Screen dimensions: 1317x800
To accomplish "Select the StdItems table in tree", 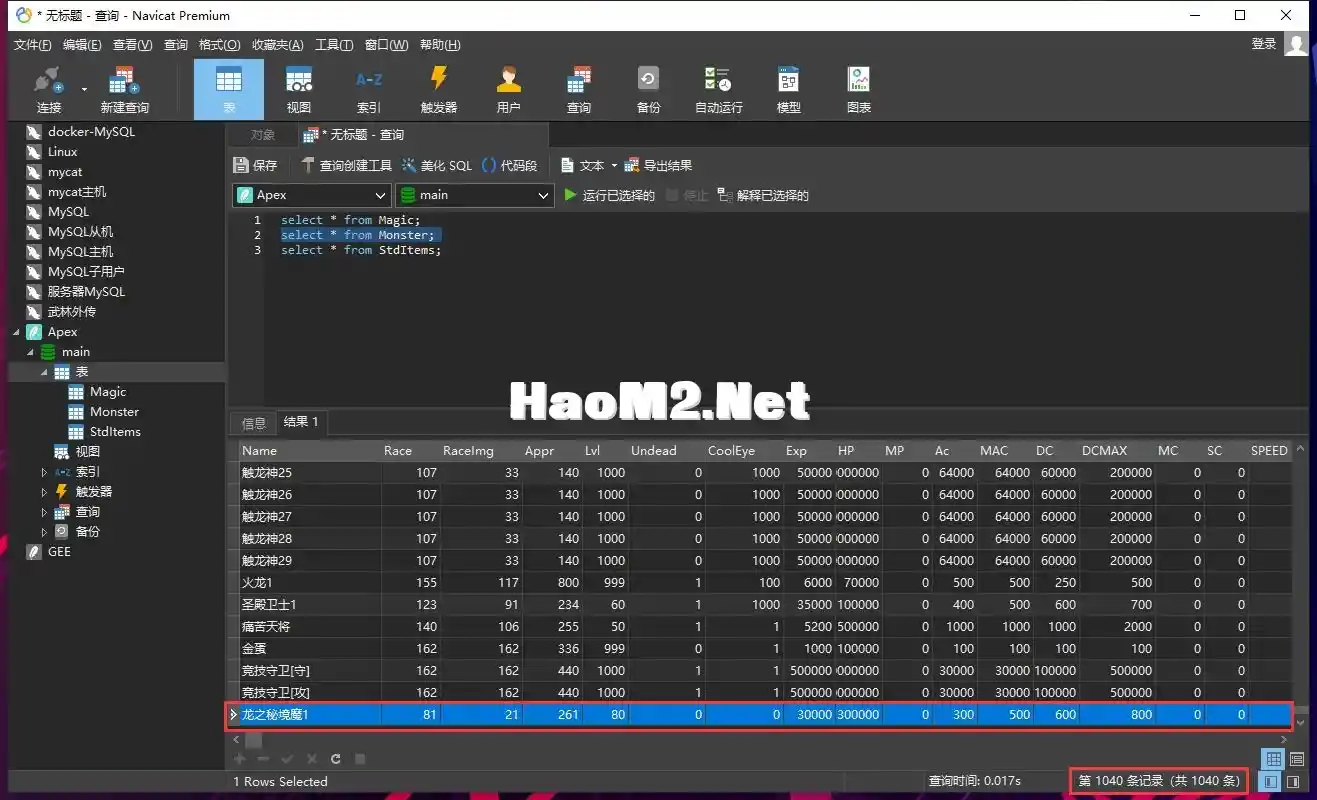I will pyautogui.click(x=115, y=431).
